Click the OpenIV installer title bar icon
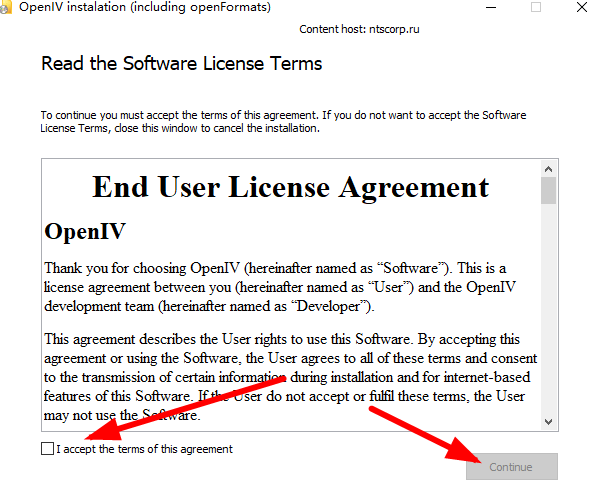This screenshot has width=593, height=488. 5,8
